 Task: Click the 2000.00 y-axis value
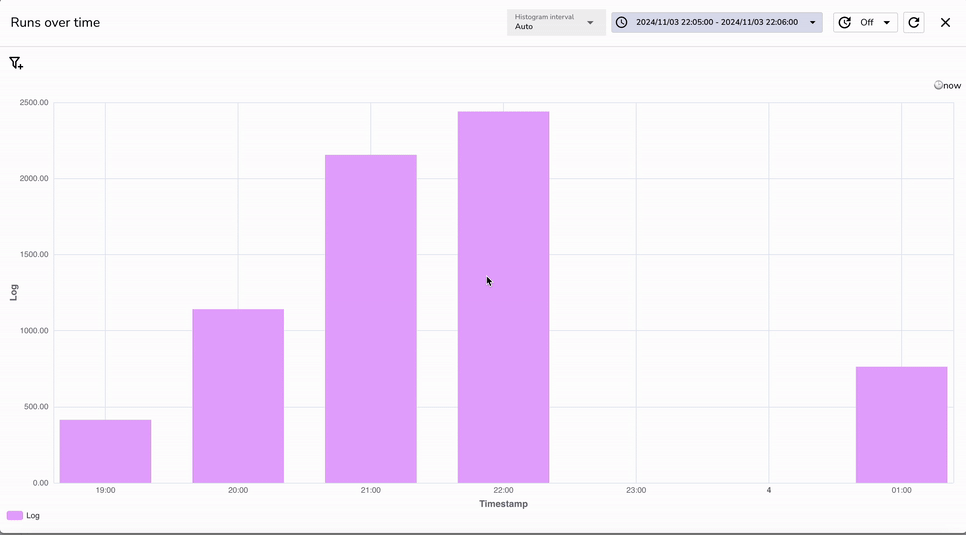coord(34,178)
